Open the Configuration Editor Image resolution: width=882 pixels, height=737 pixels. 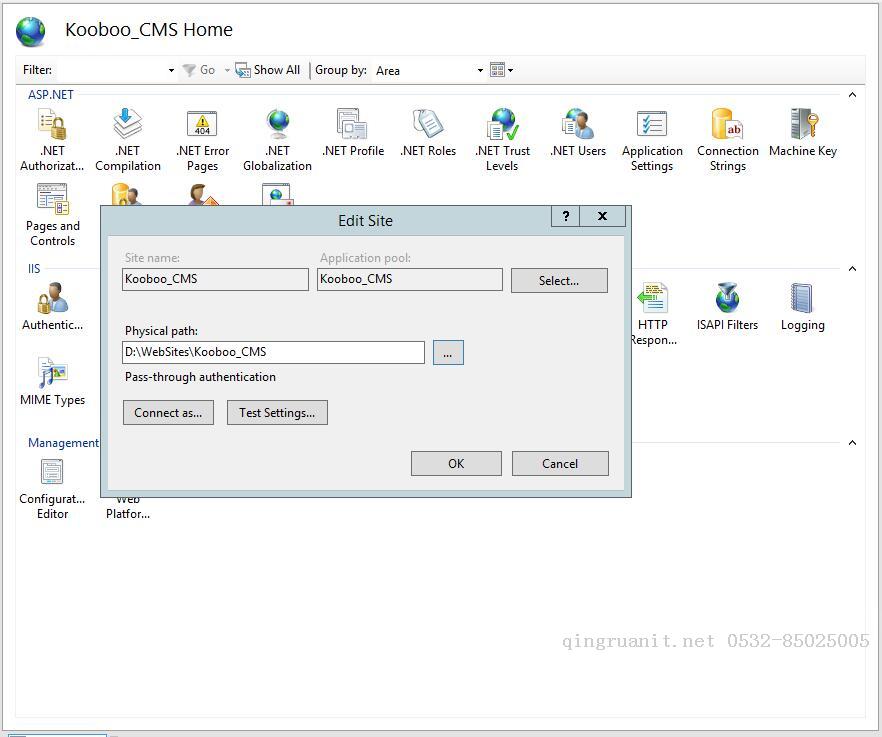[x=52, y=489]
